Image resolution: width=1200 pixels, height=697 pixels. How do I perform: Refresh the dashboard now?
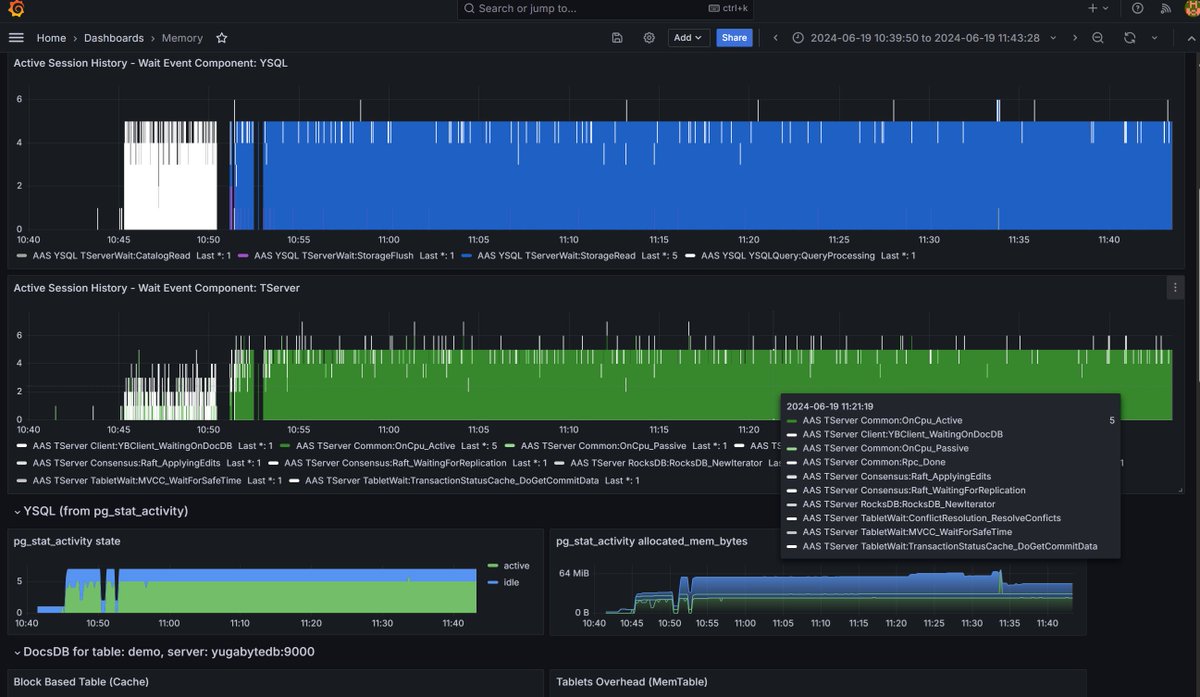click(1130, 38)
